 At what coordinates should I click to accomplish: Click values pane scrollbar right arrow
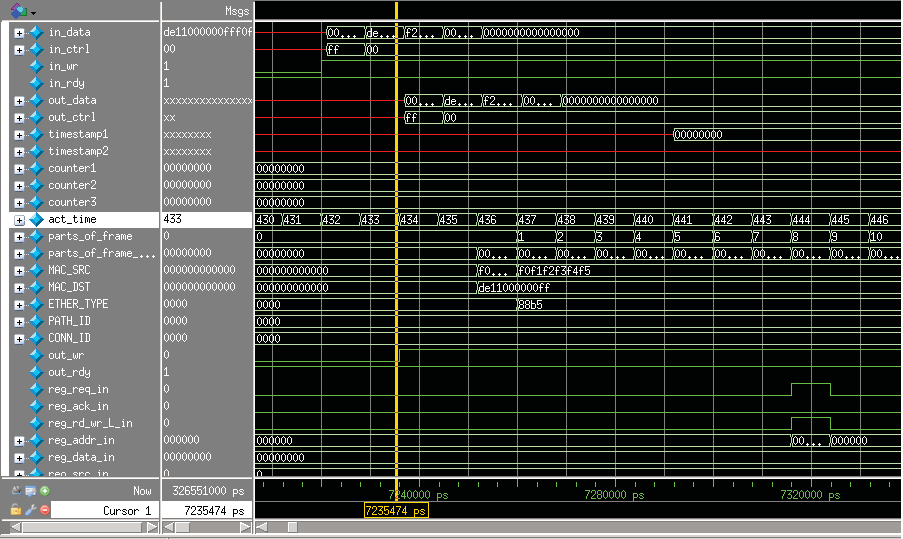click(245, 527)
